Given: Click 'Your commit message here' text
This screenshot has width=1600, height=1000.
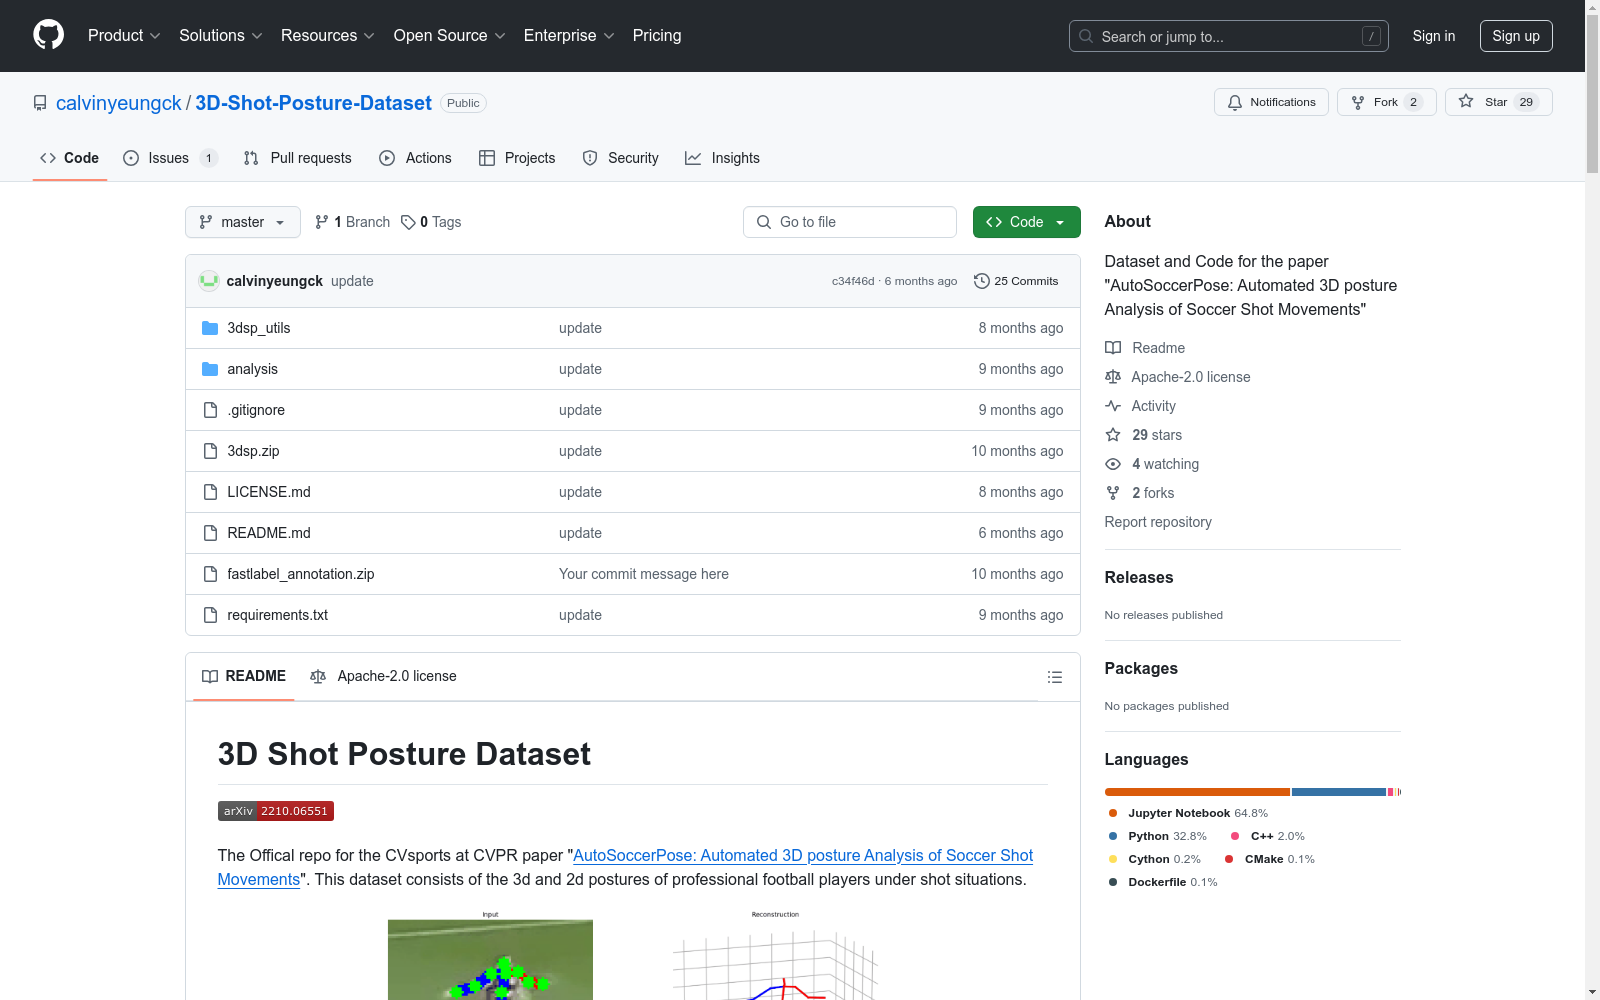Looking at the screenshot, I should click(x=644, y=574).
